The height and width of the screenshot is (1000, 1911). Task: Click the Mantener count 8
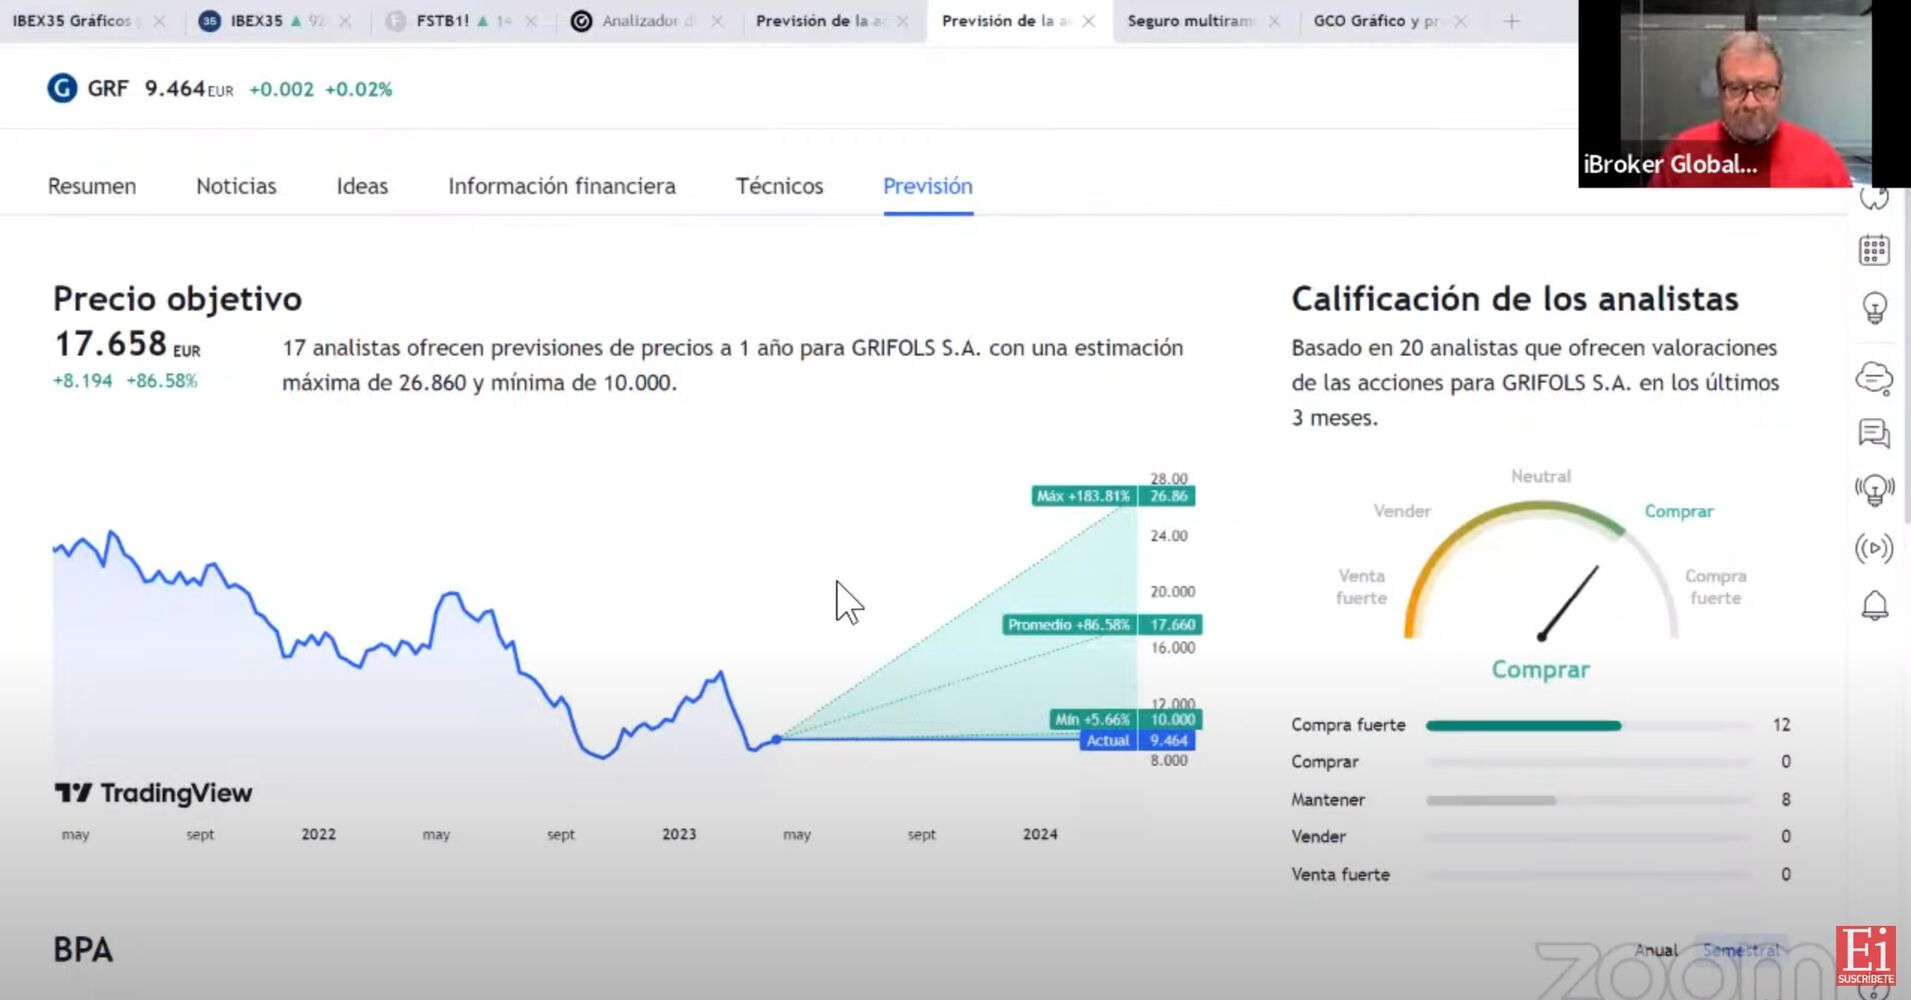[1786, 800]
